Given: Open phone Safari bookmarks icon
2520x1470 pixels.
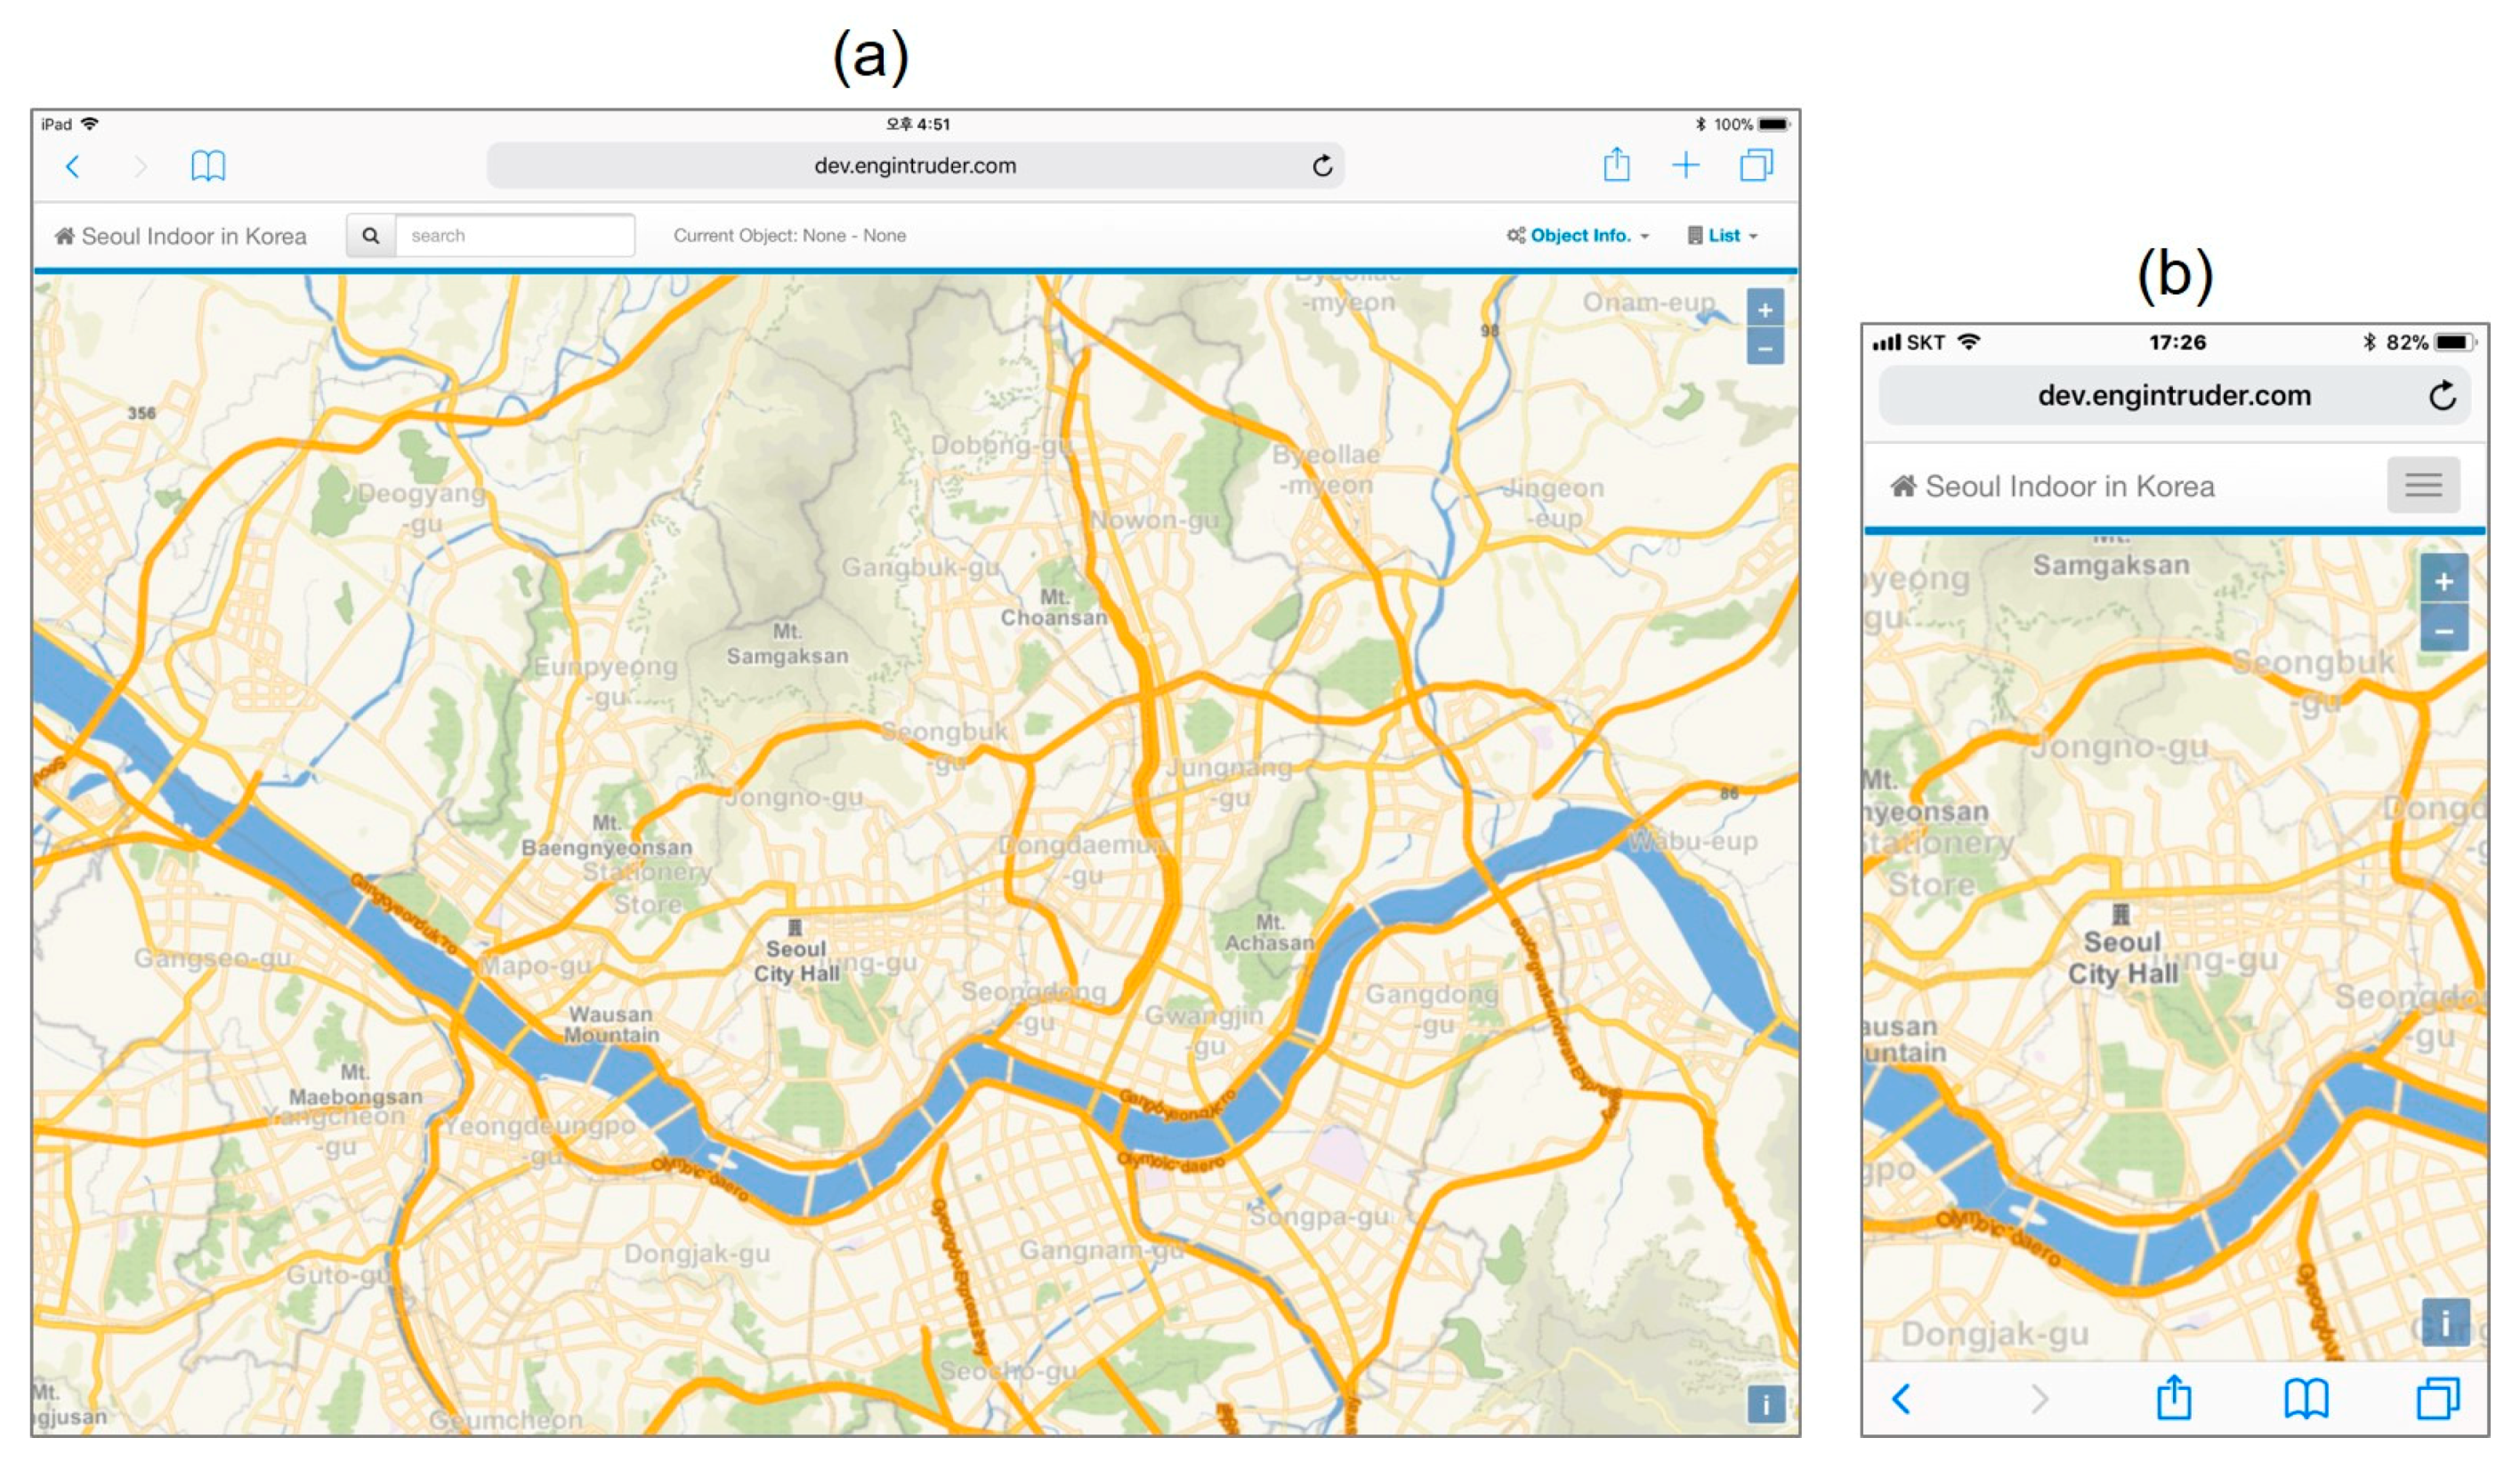Looking at the screenshot, I should coord(2306,1398).
